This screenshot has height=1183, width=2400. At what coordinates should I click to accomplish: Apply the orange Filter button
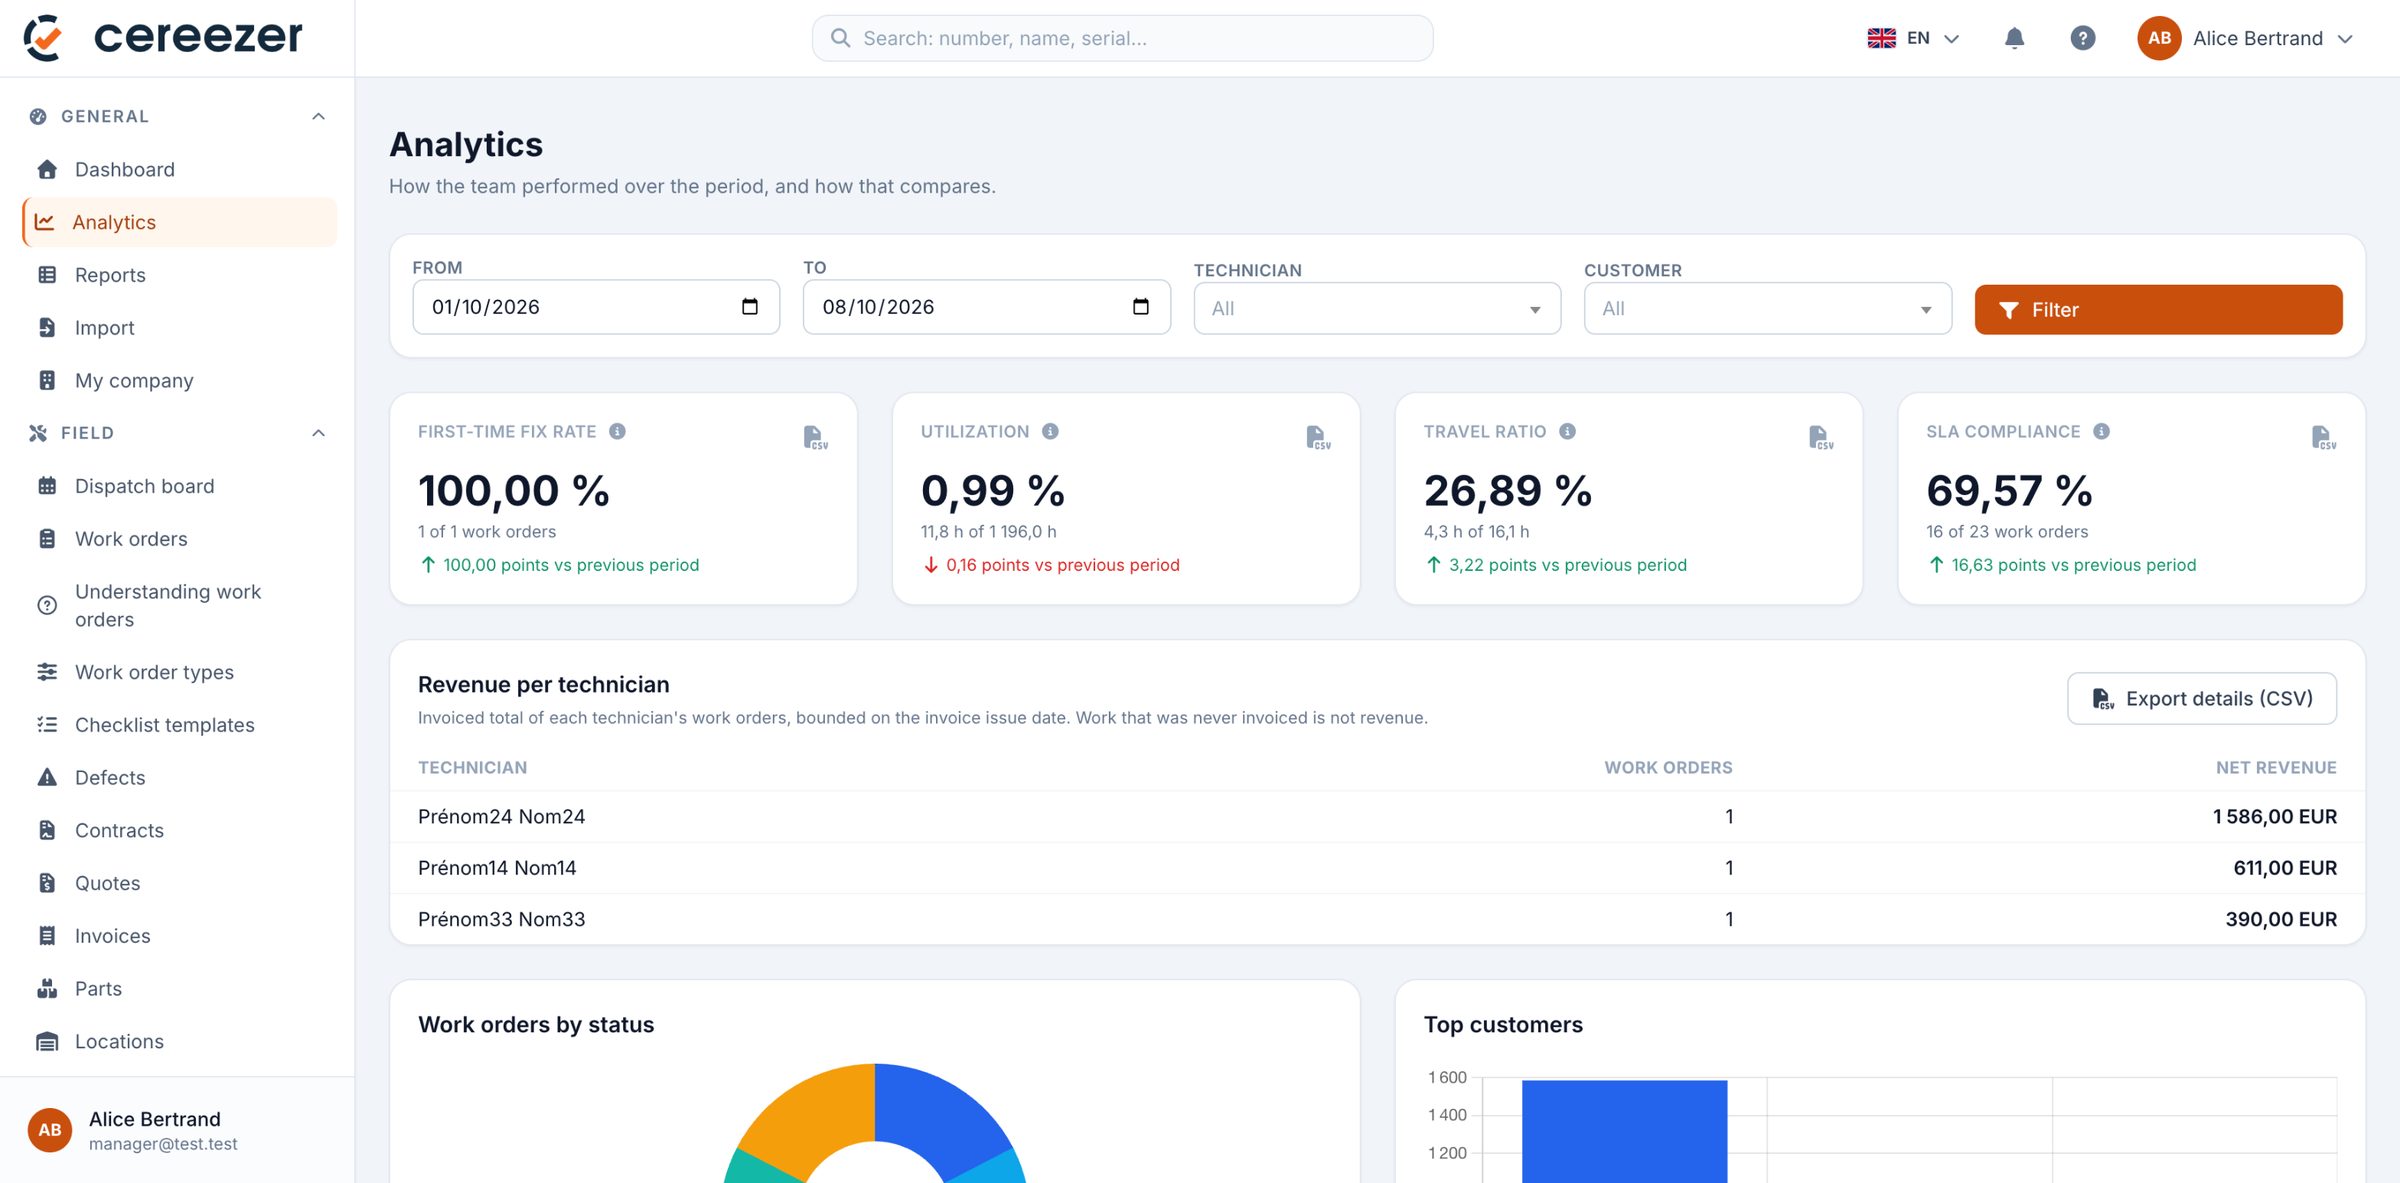pyautogui.click(x=2158, y=310)
